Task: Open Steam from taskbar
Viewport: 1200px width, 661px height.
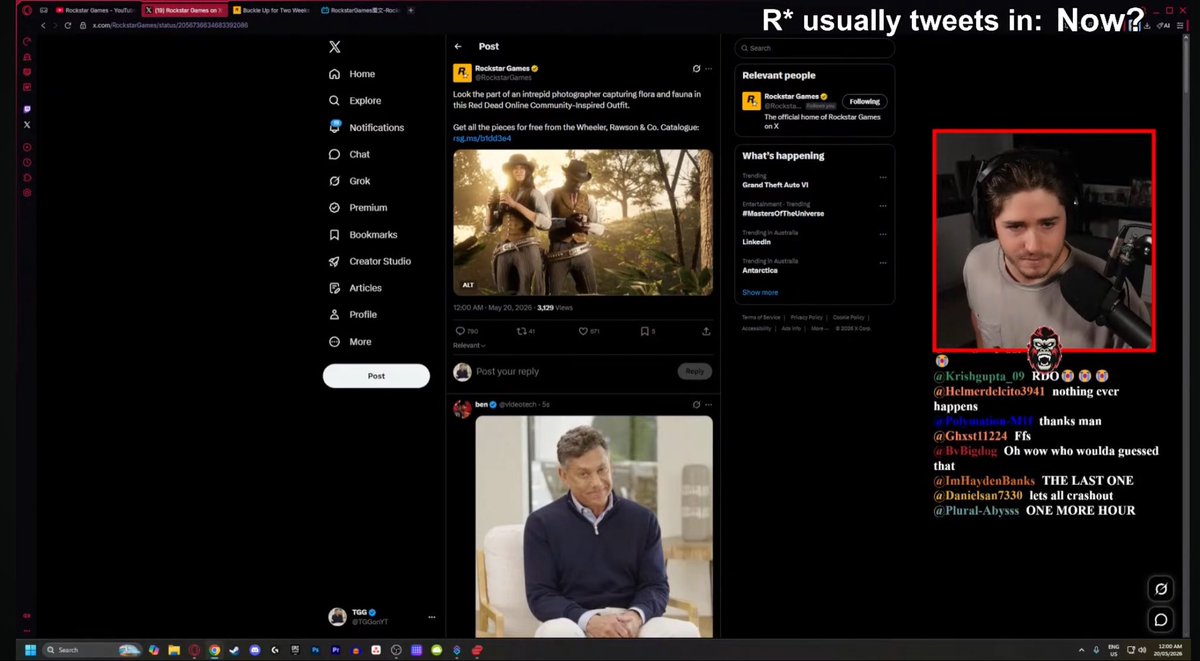Action: click(234, 650)
